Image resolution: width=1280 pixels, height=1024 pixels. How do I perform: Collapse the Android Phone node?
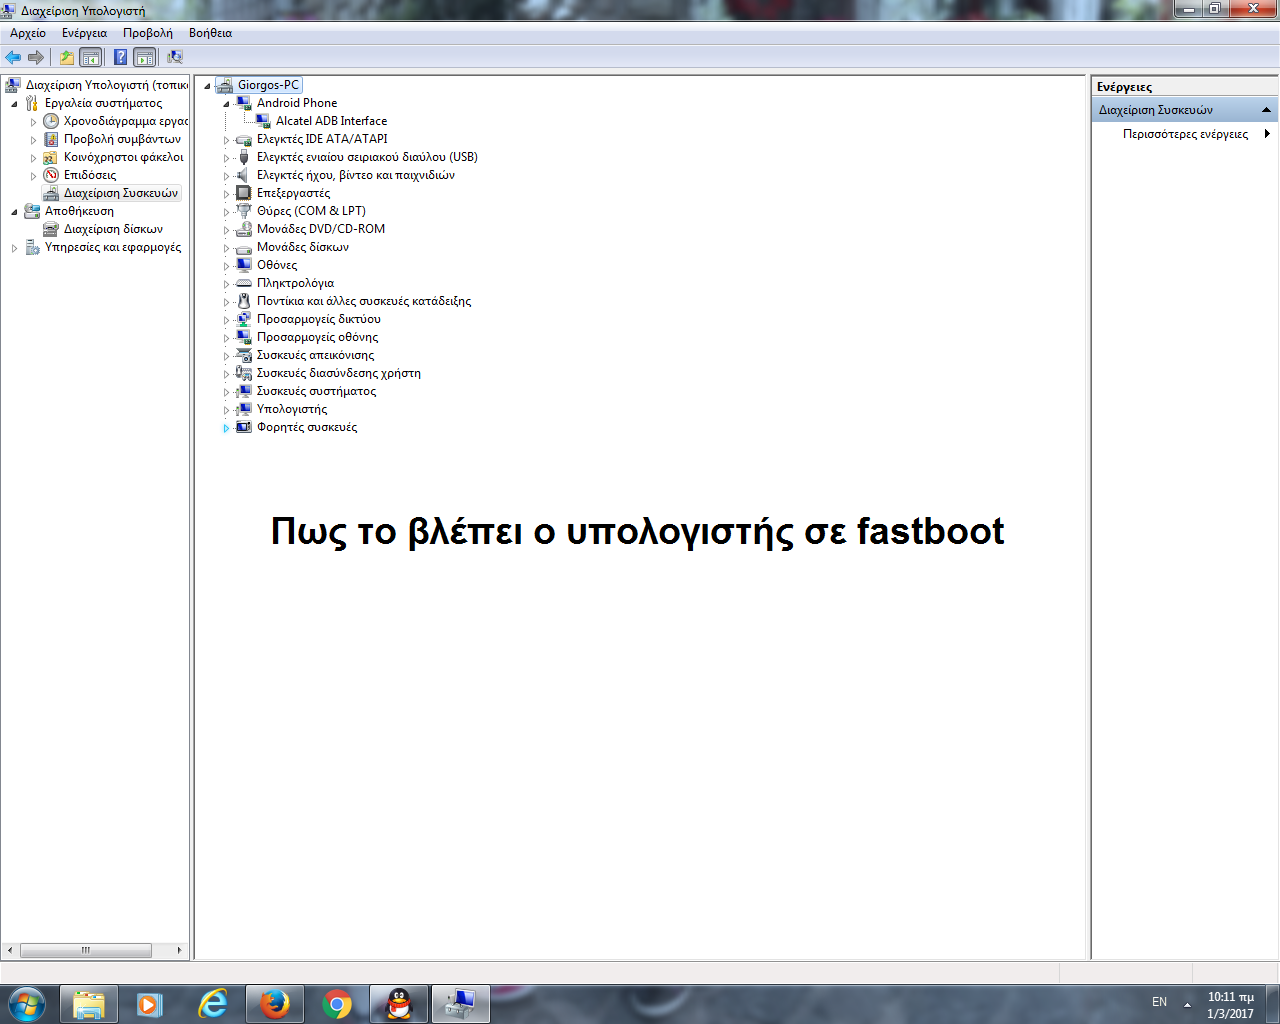click(x=227, y=104)
